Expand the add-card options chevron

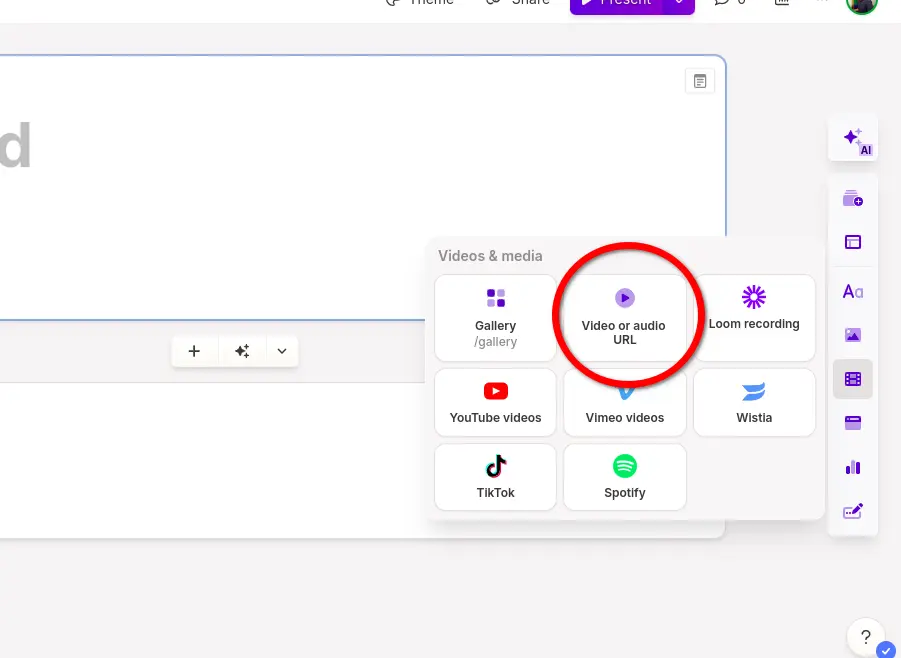pos(282,351)
